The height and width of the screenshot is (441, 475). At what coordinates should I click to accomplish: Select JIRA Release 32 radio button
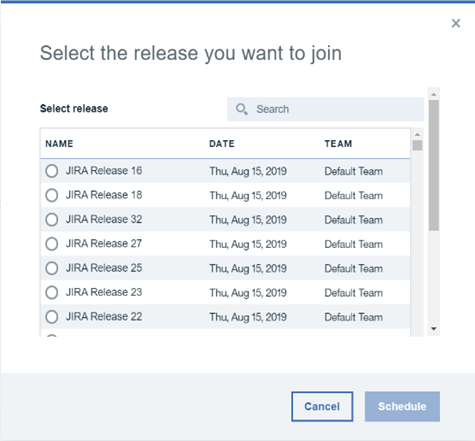(x=52, y=219)
